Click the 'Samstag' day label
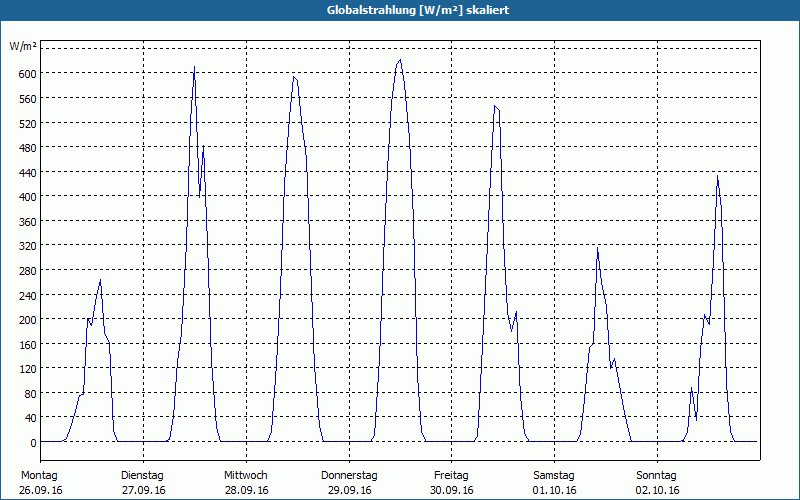 click(554, 476)
